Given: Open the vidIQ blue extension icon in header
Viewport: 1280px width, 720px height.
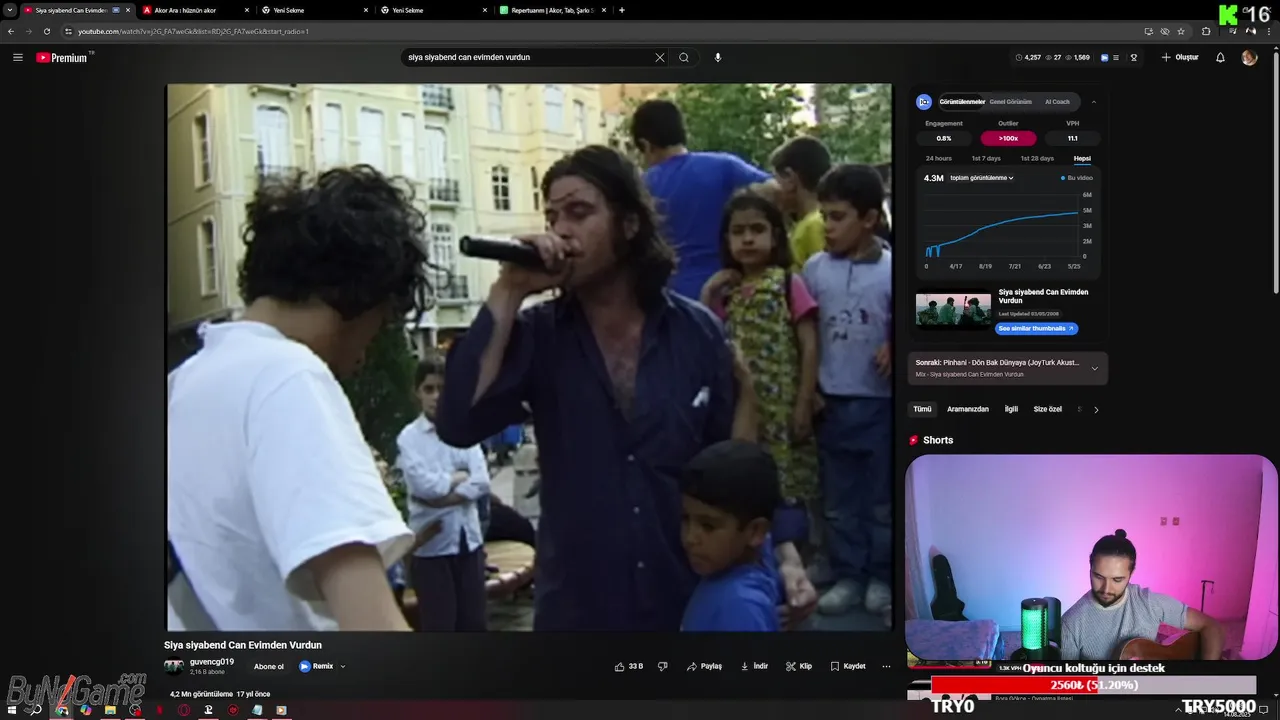Looking at the screenshot, I should point(1104,57).
